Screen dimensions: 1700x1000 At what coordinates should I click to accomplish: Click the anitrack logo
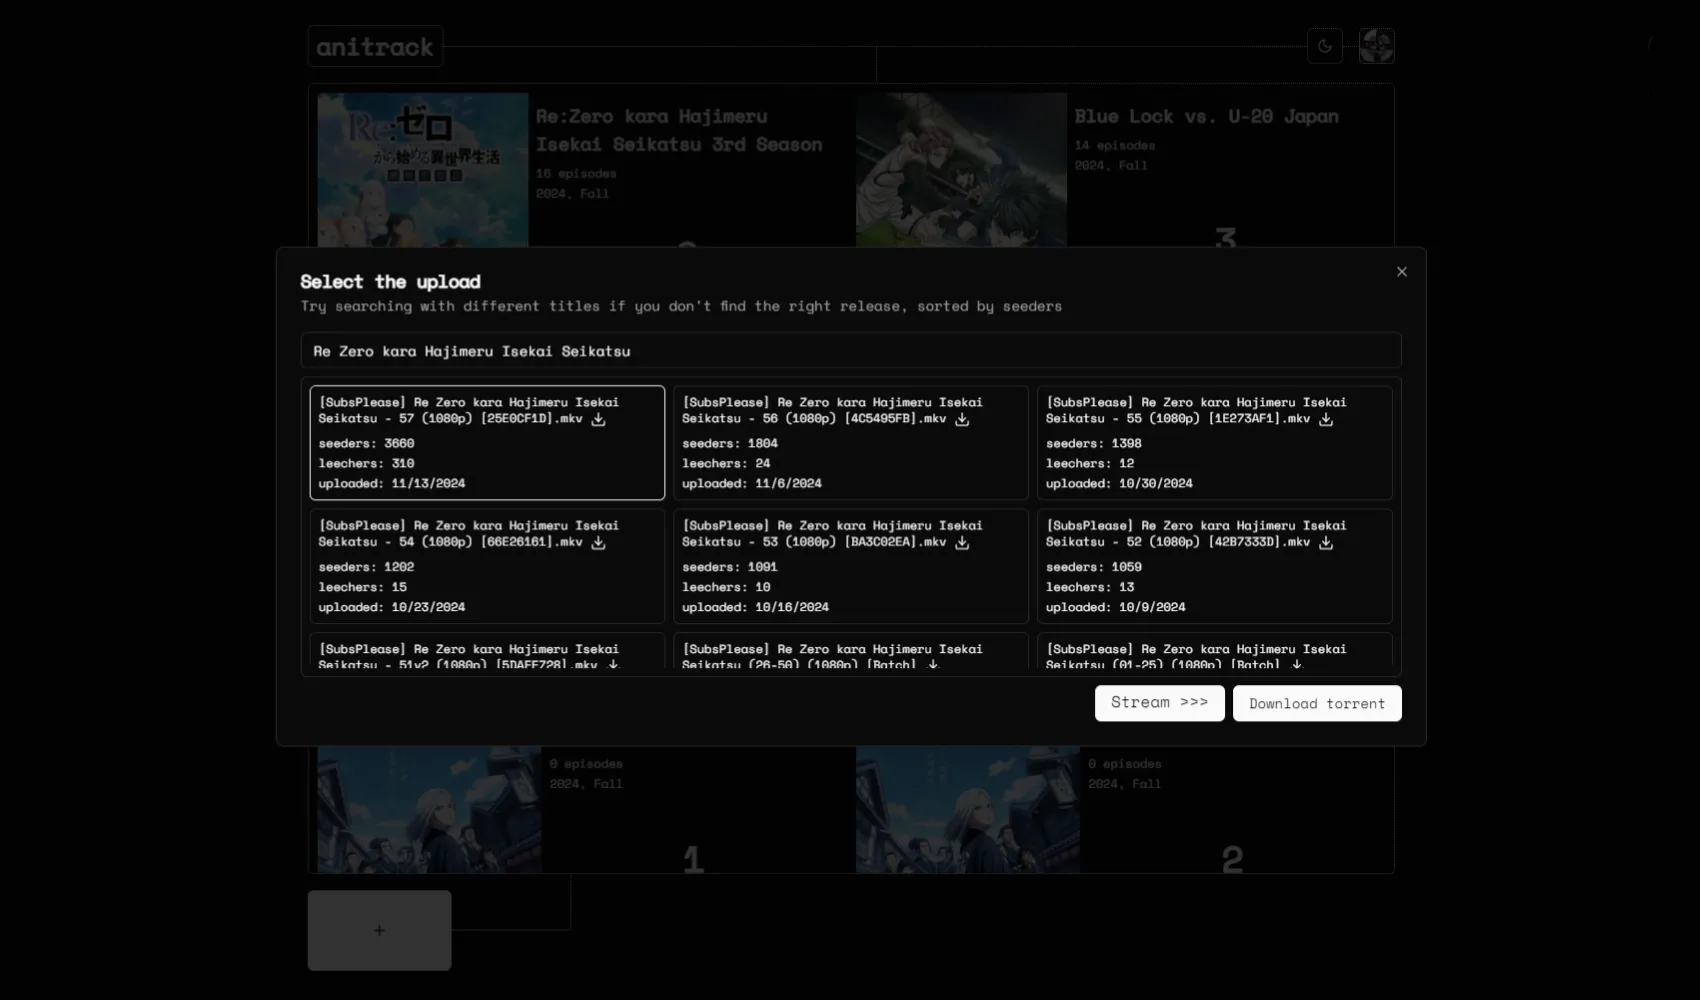(375, 47)
